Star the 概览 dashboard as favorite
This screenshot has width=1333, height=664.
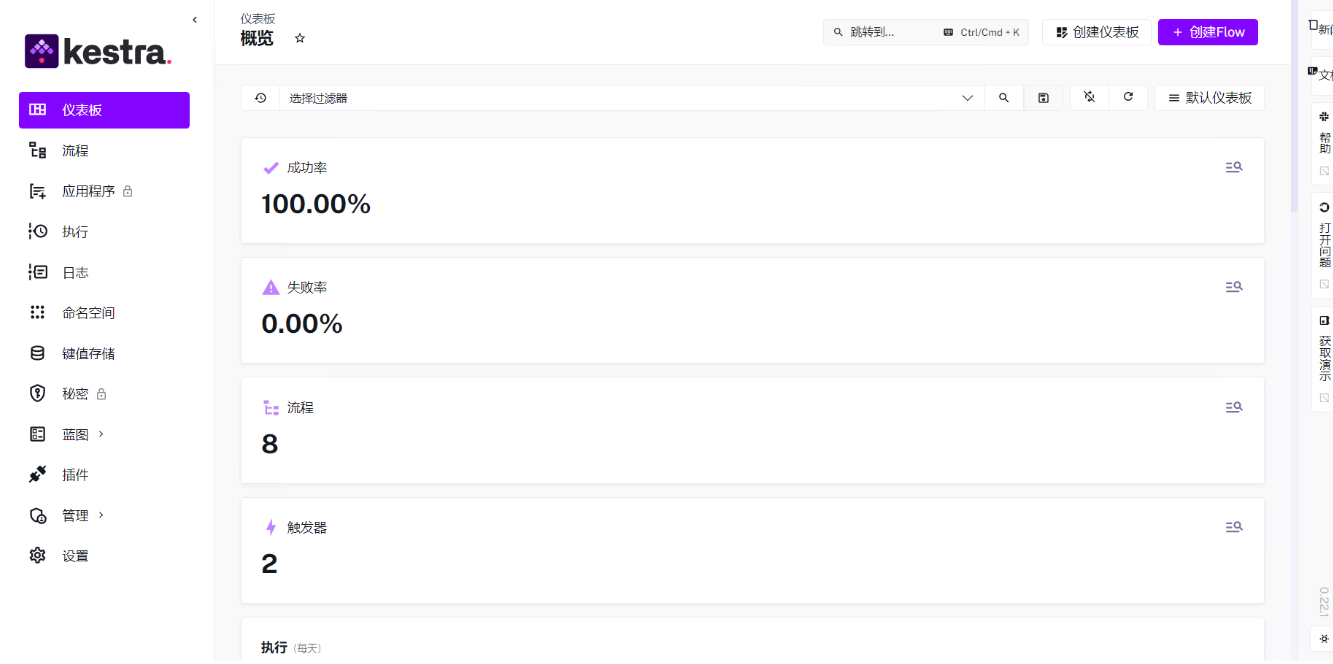pyautogui.click(x=299, y=38)
